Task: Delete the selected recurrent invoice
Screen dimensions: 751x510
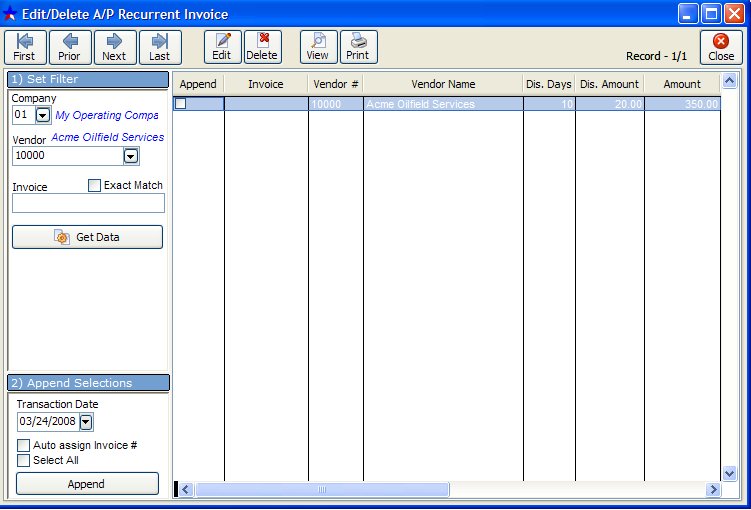Action: tap(262, 47)
